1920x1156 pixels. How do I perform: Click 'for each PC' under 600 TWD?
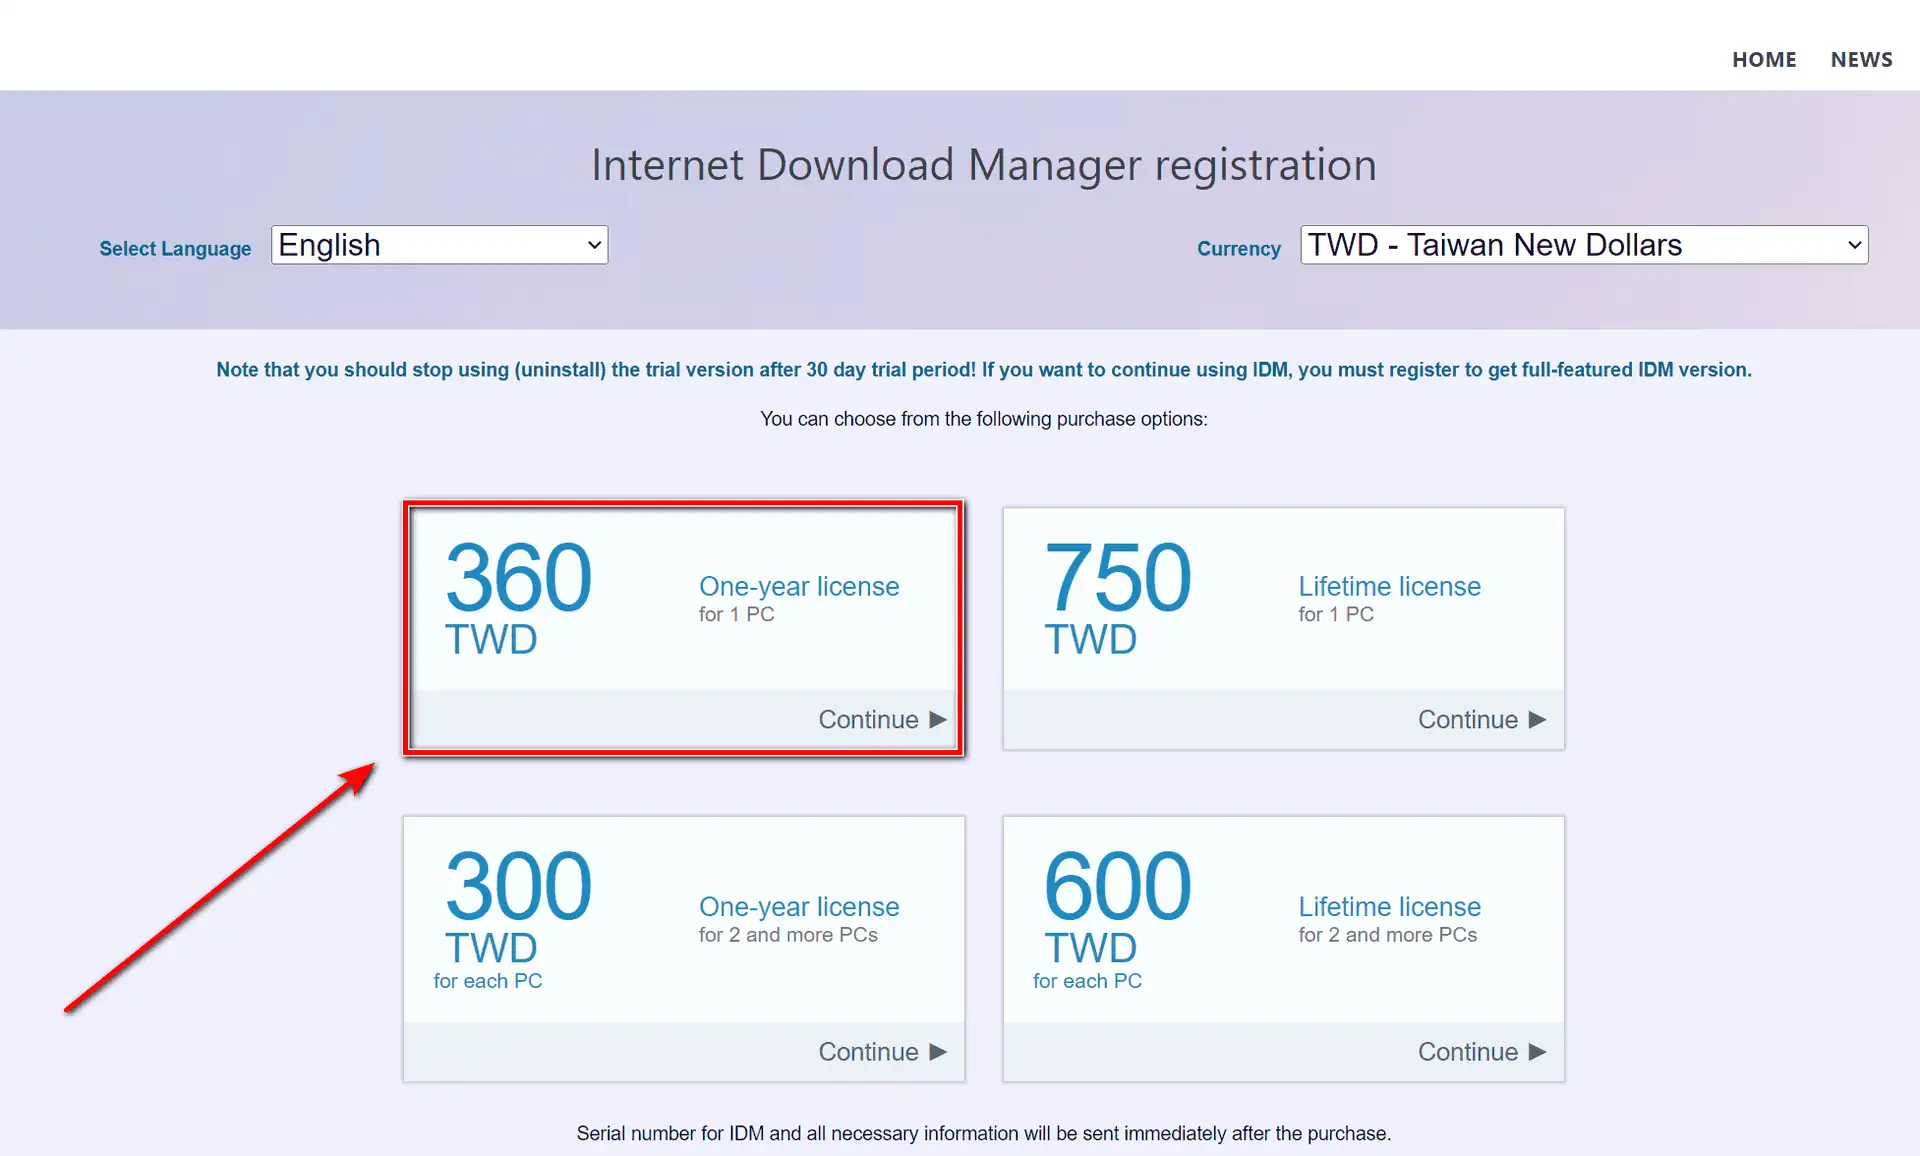[1087, 981]
